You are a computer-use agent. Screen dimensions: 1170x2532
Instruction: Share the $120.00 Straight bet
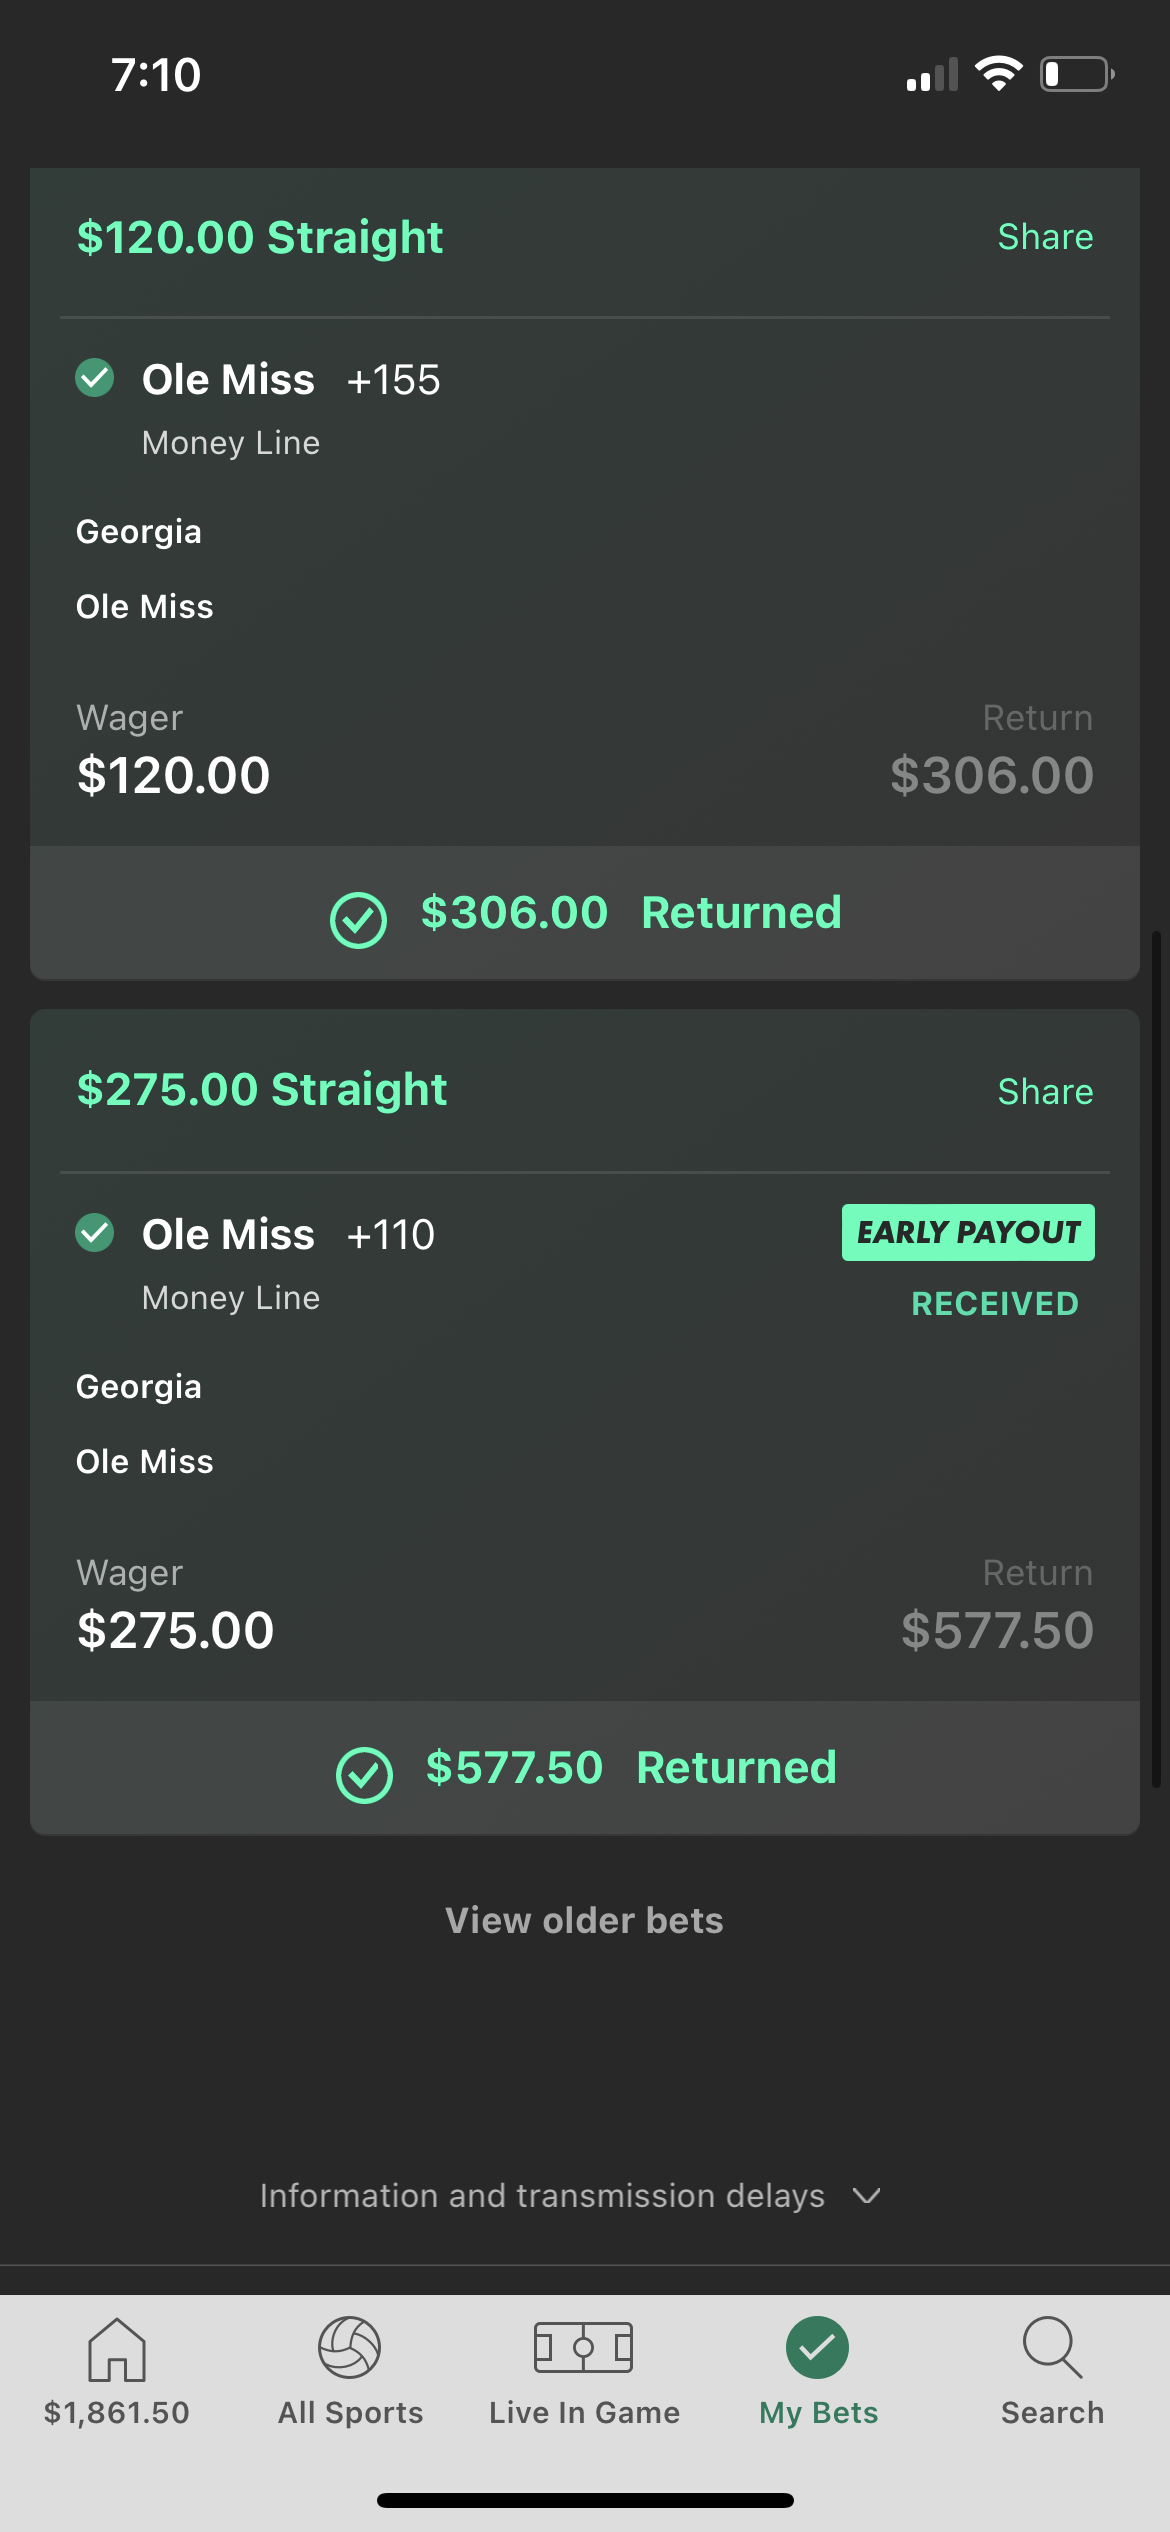pyautogui.click(x=1045, y=237)
